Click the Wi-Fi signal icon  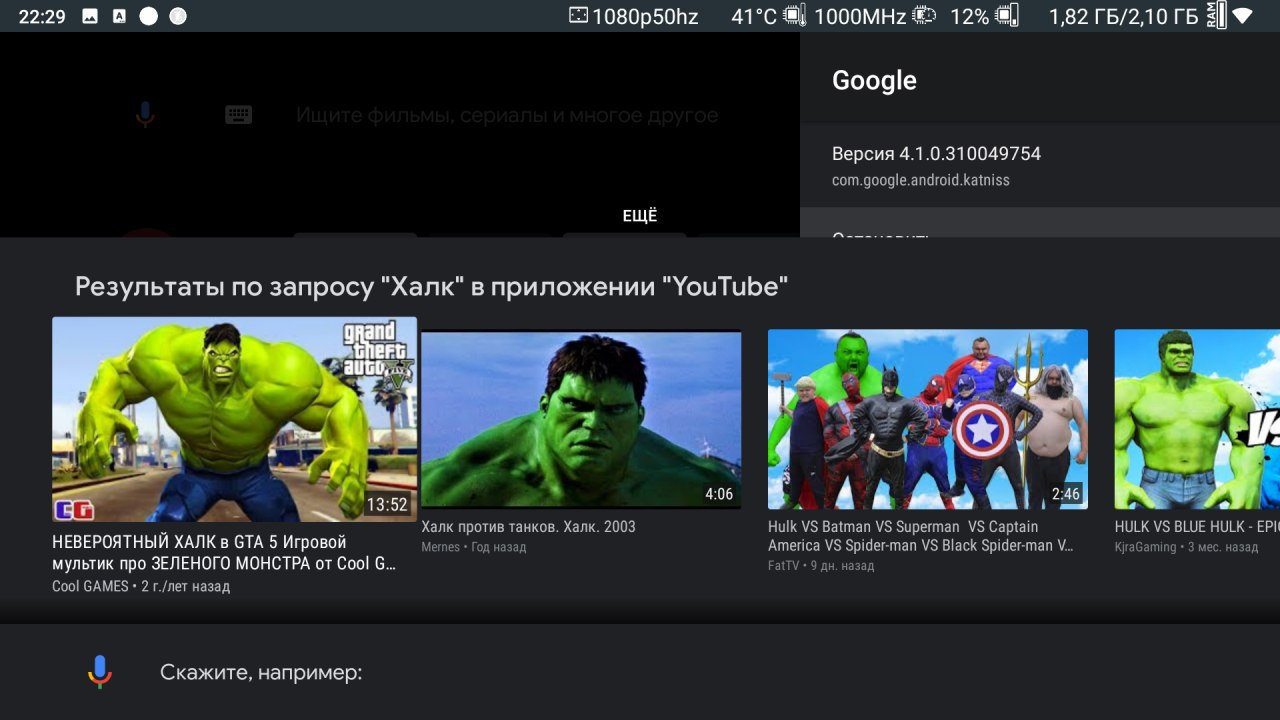click(1243, 16)
